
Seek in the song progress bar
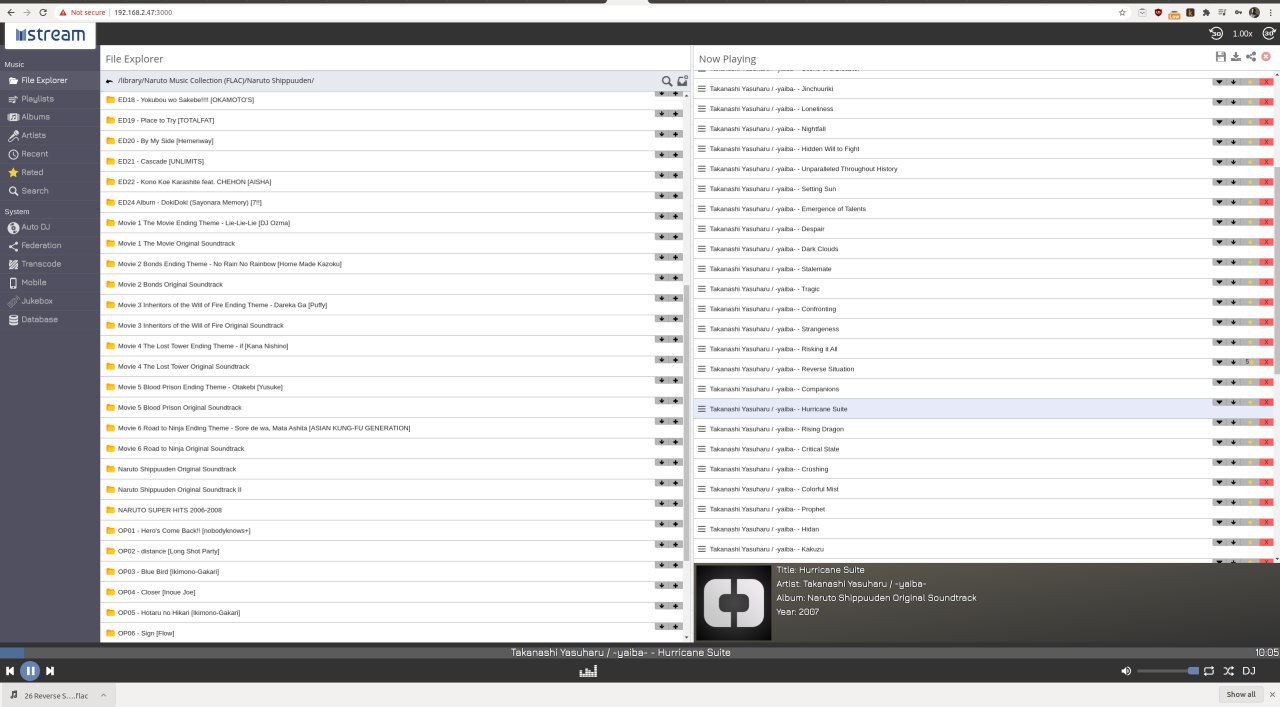click(640, 652)
